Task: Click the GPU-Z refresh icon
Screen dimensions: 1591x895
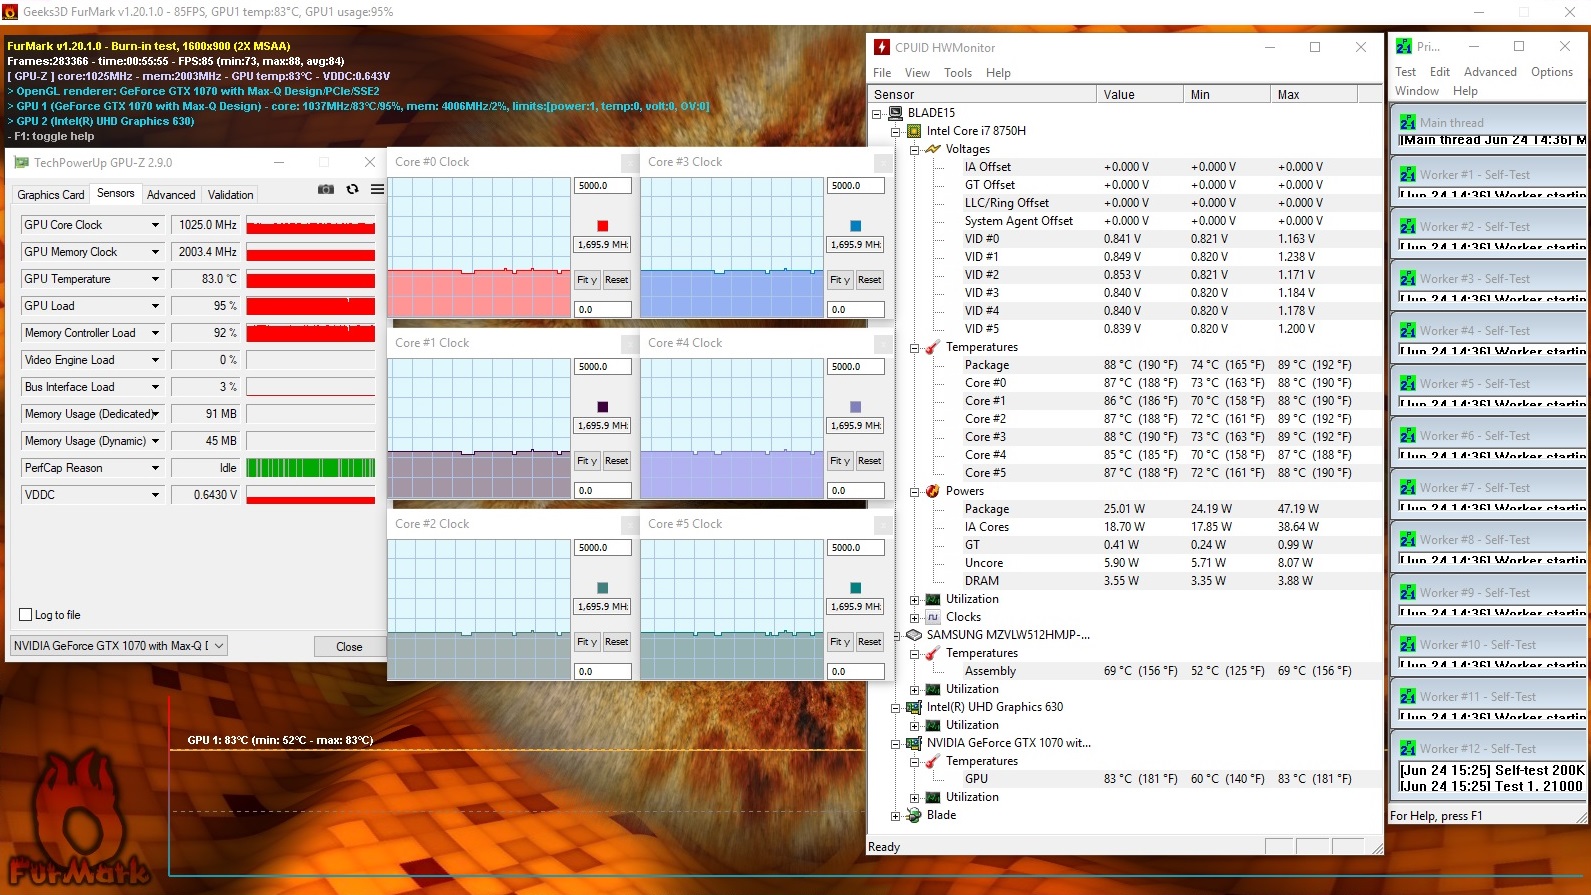Action: click(x=352, y=189)
